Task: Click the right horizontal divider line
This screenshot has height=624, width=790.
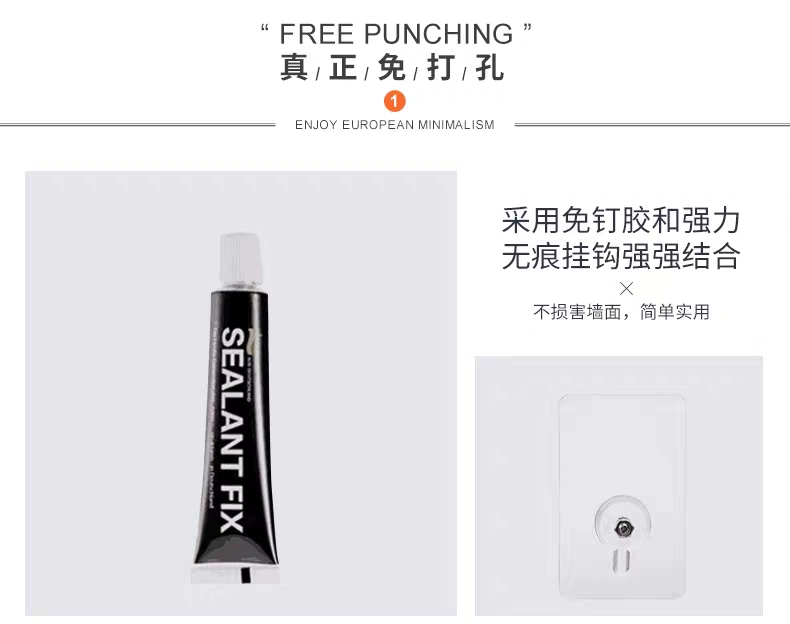Action: click(652, 125)
